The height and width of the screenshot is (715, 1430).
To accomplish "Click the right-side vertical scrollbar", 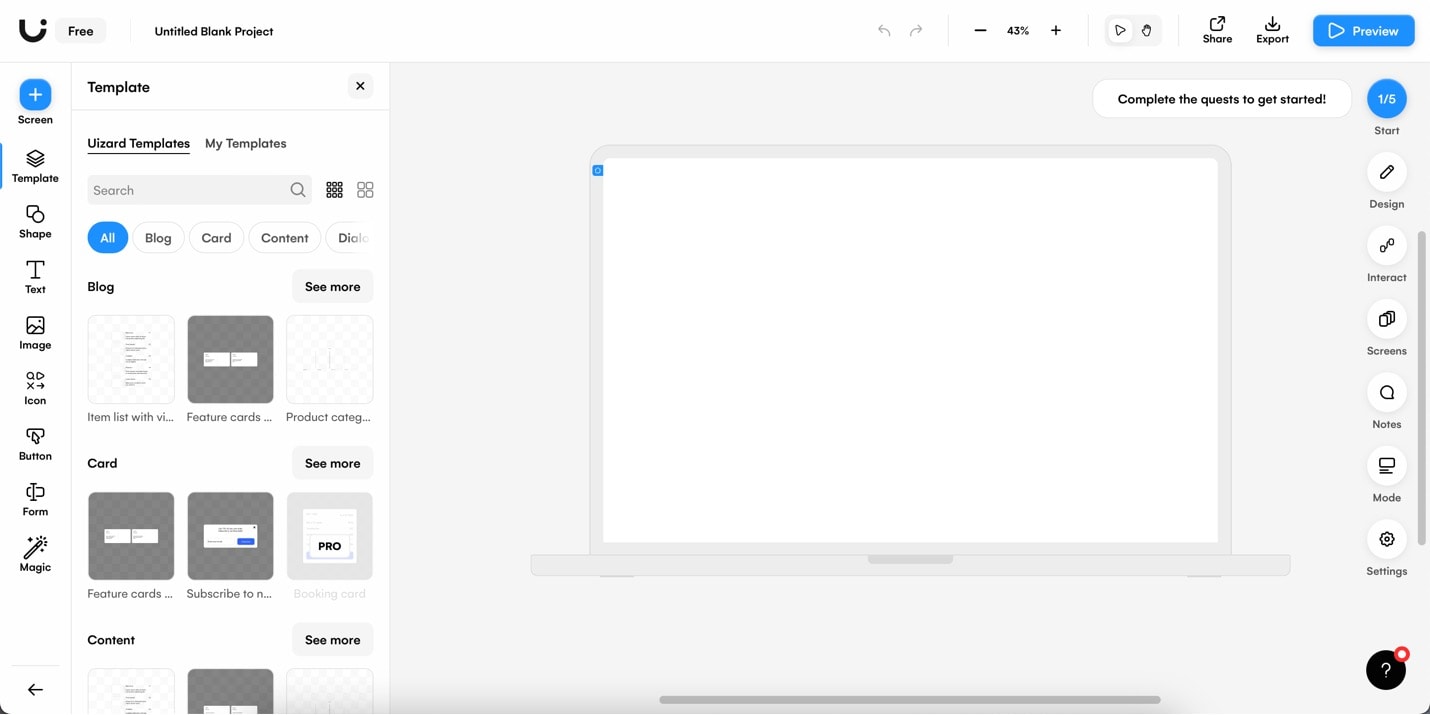I will point(1422,388).
